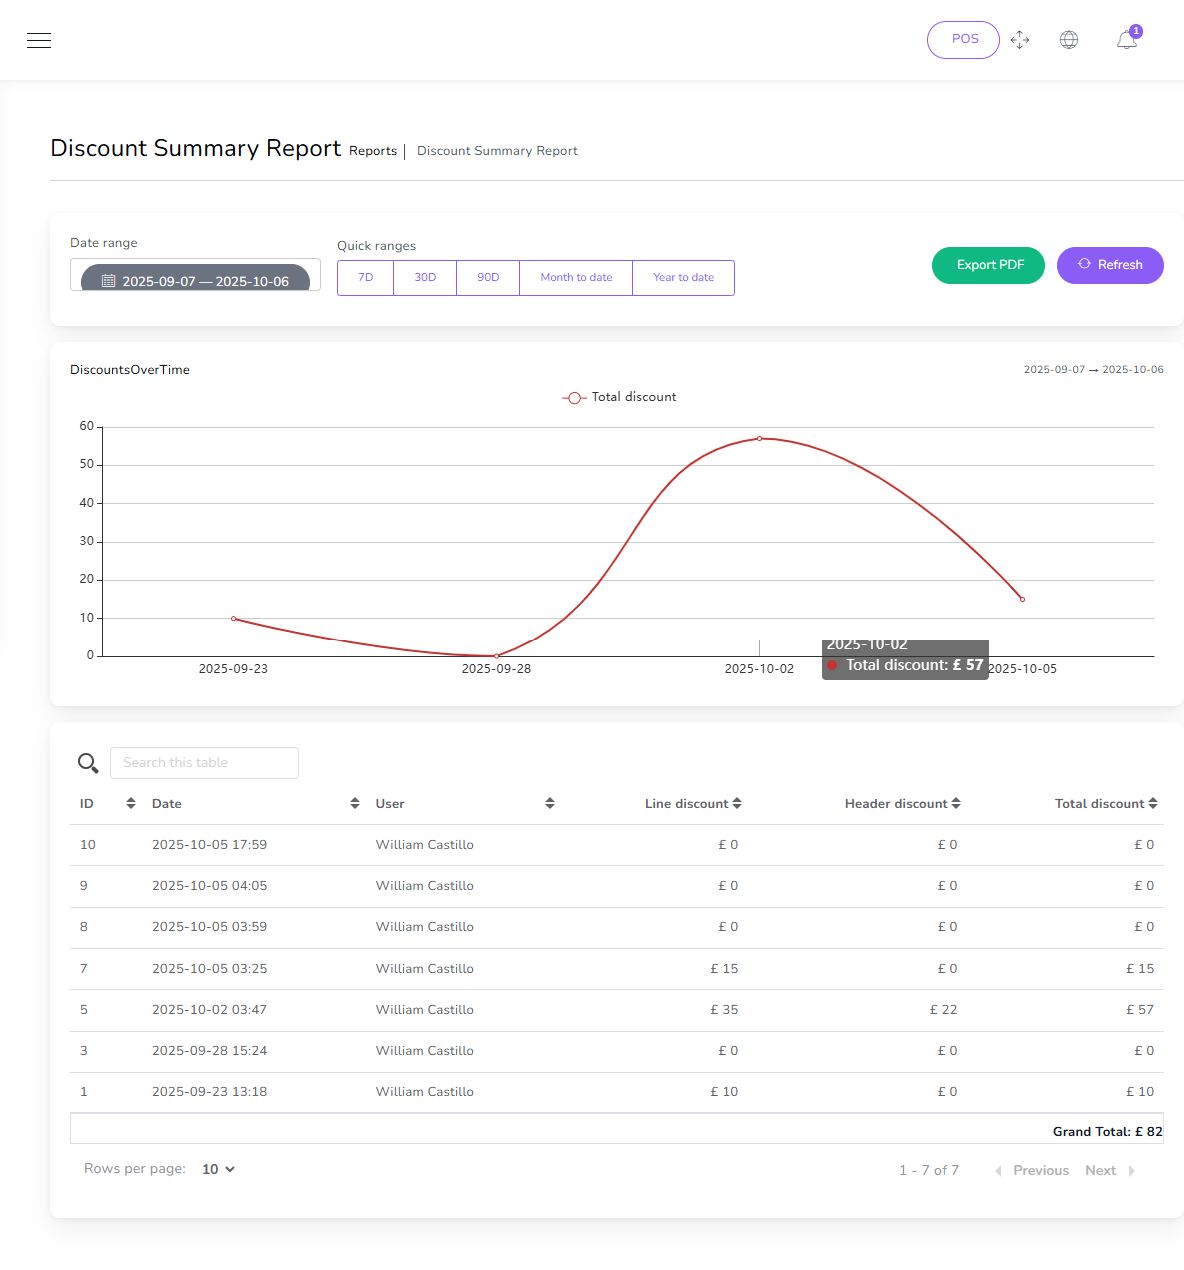Click chart point at 2025-10-02
Viewport: 1184px width, 1270px height.
point(759,438)
